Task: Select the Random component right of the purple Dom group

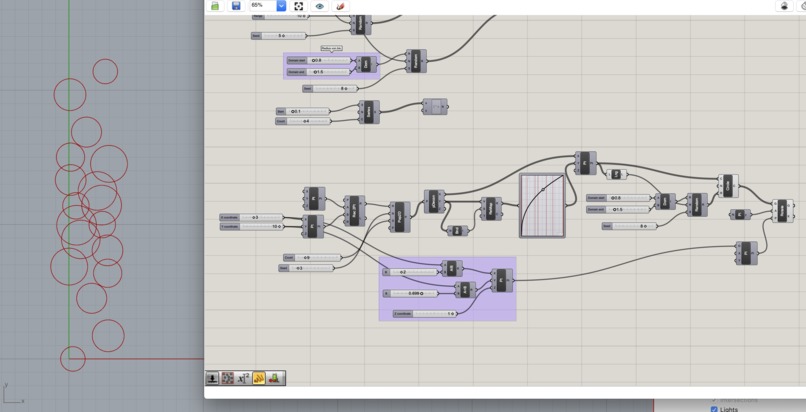Action: [416, 61]
